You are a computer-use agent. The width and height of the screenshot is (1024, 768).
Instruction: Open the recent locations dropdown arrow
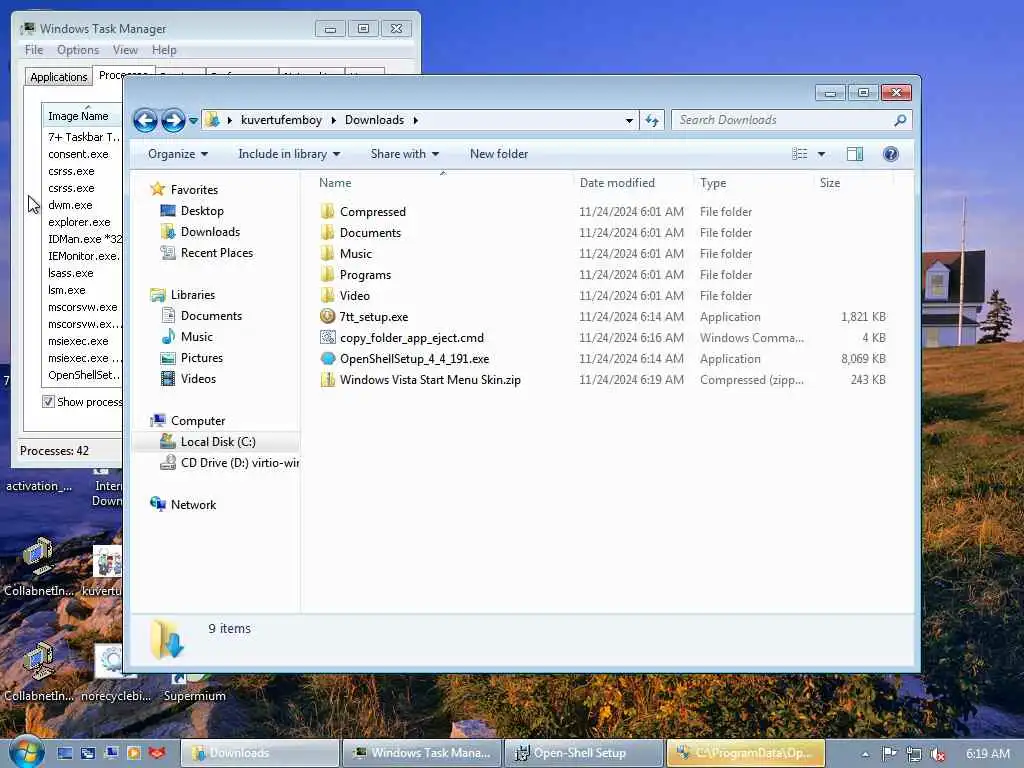tap(193, 120)
